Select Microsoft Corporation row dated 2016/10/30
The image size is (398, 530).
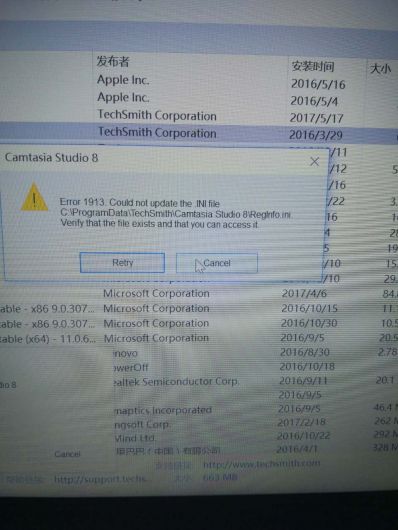point(199,323)
